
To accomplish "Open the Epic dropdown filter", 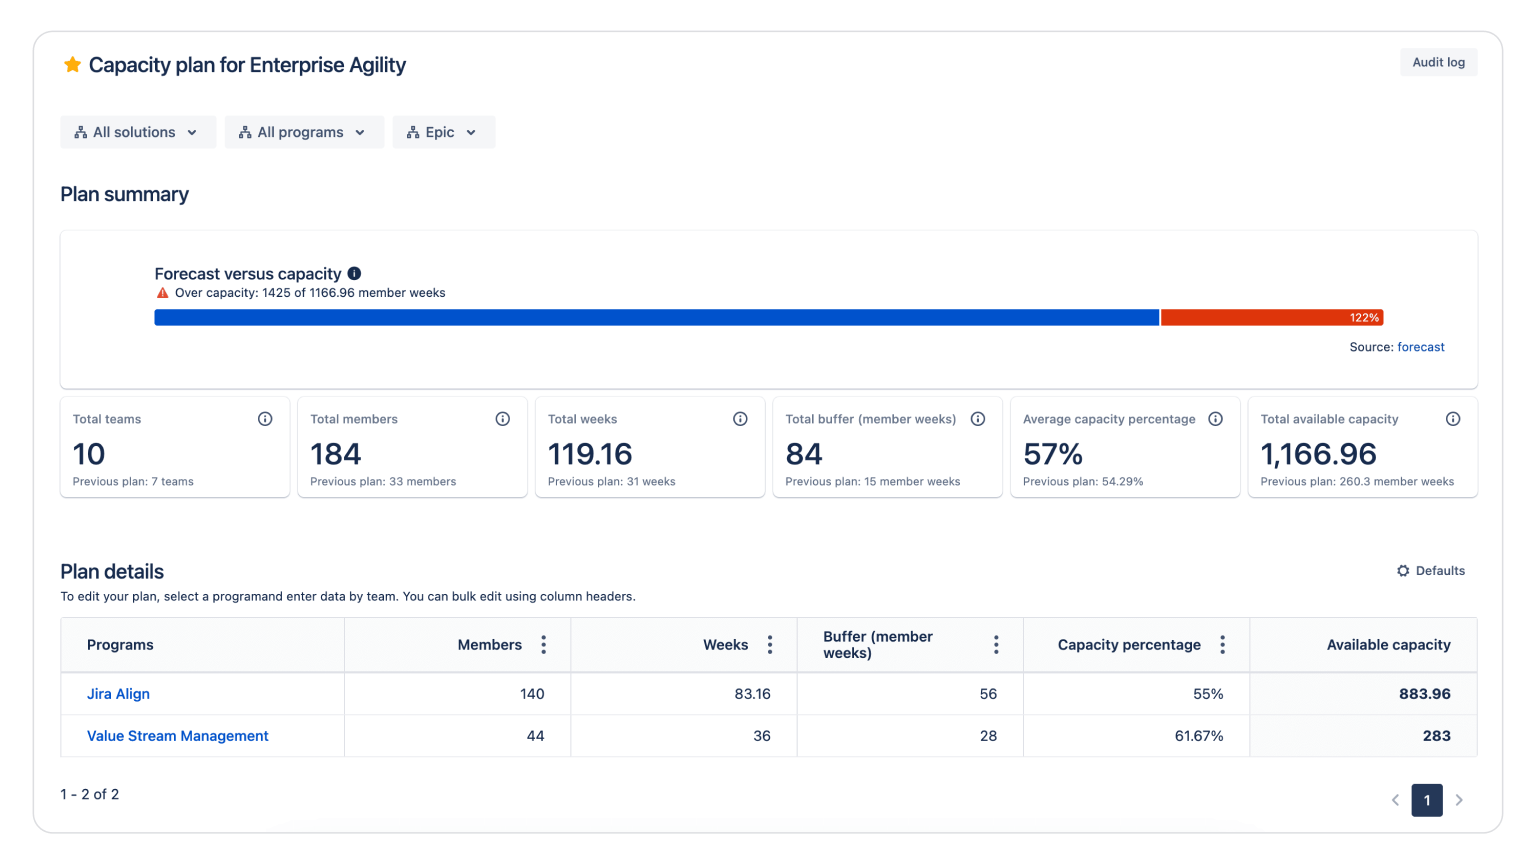I will (x=443, y=132).
